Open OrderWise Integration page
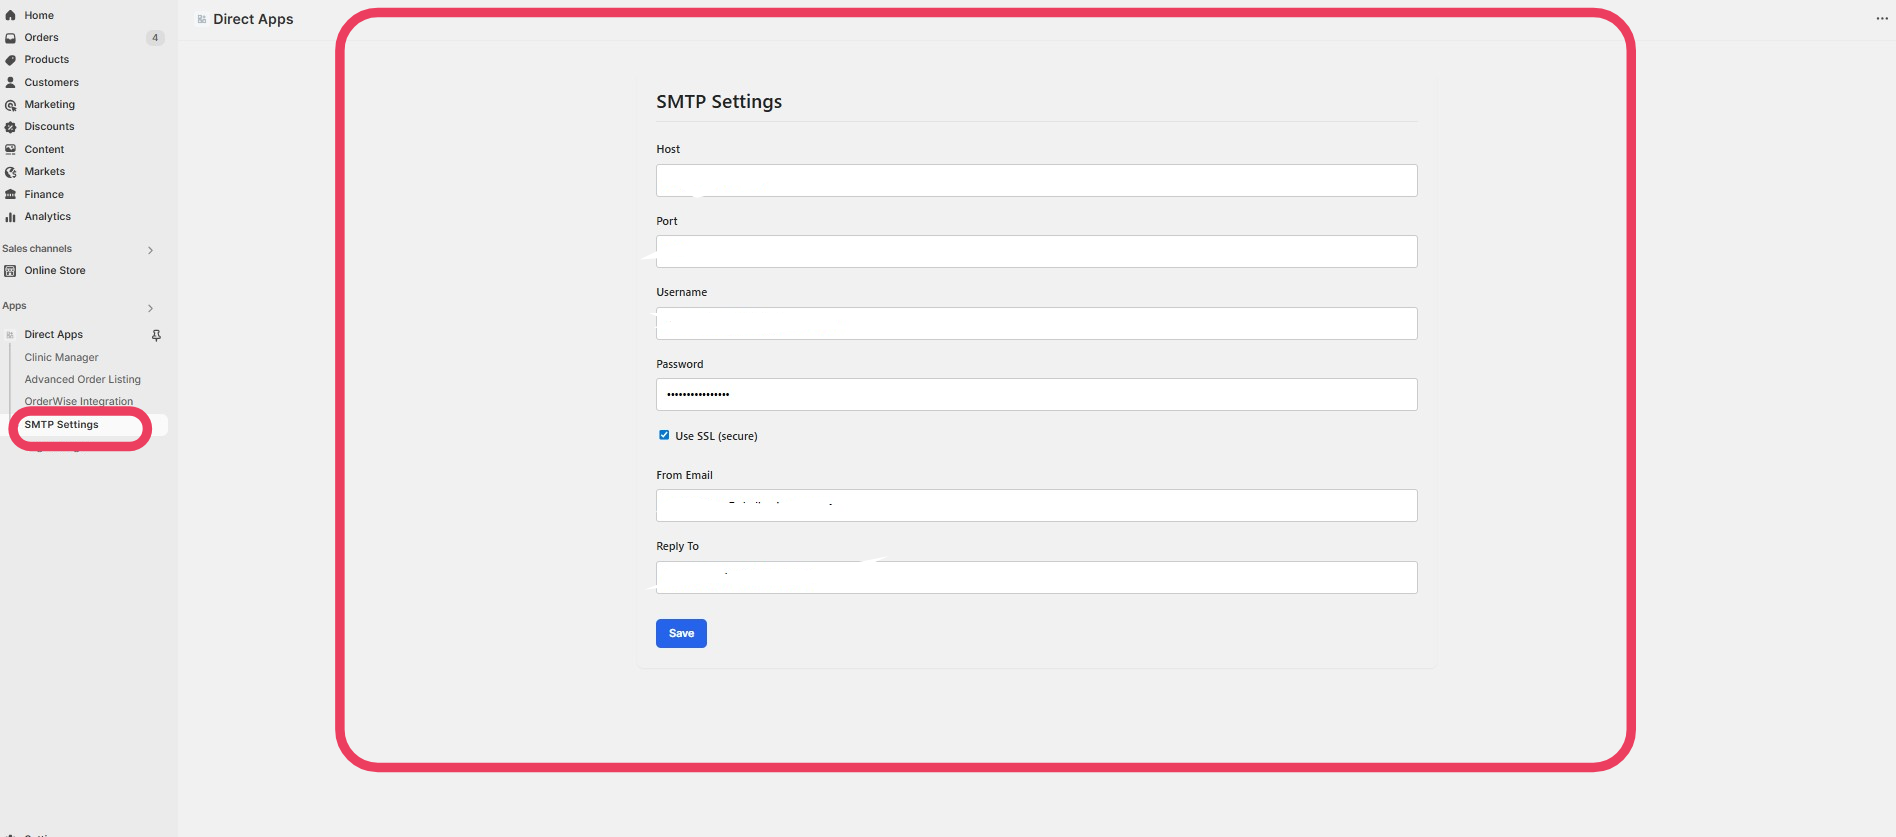Image resolution: width=1896 pixels, height=837 pixels. coord(78,402)
